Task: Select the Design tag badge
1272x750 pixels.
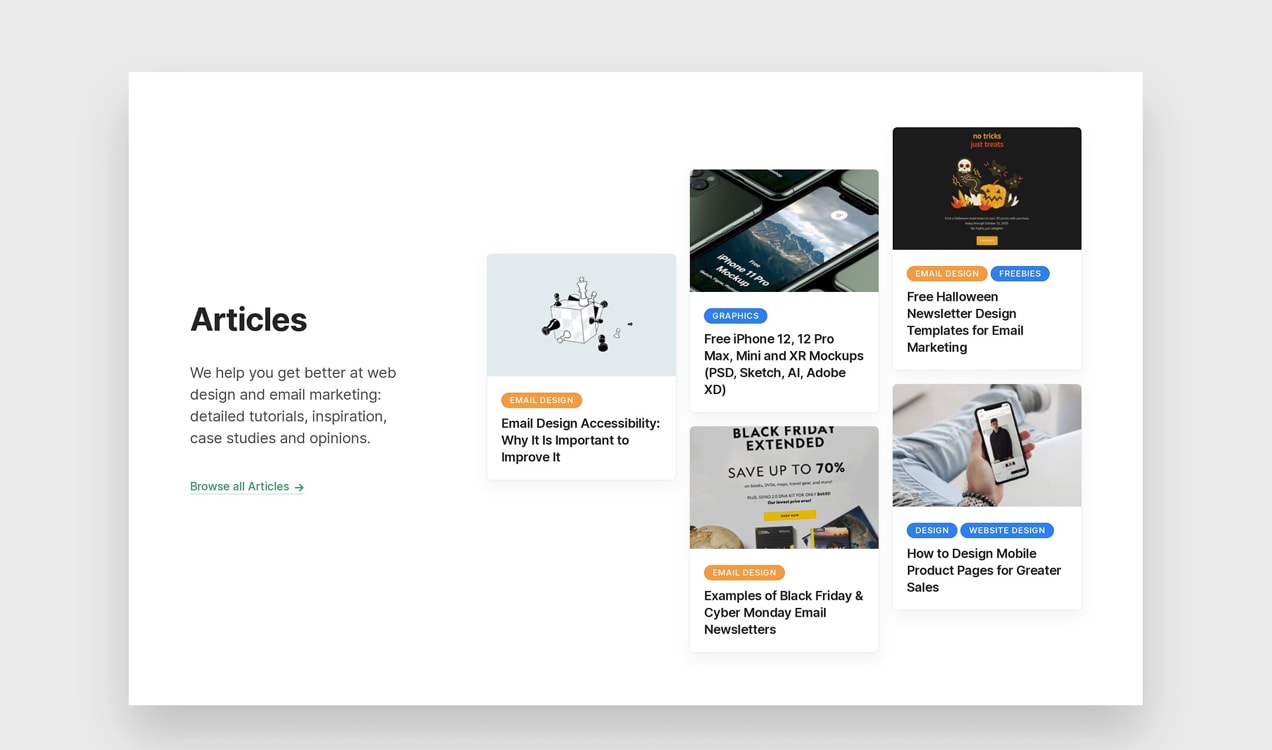Action: click(x=932, y=531)
